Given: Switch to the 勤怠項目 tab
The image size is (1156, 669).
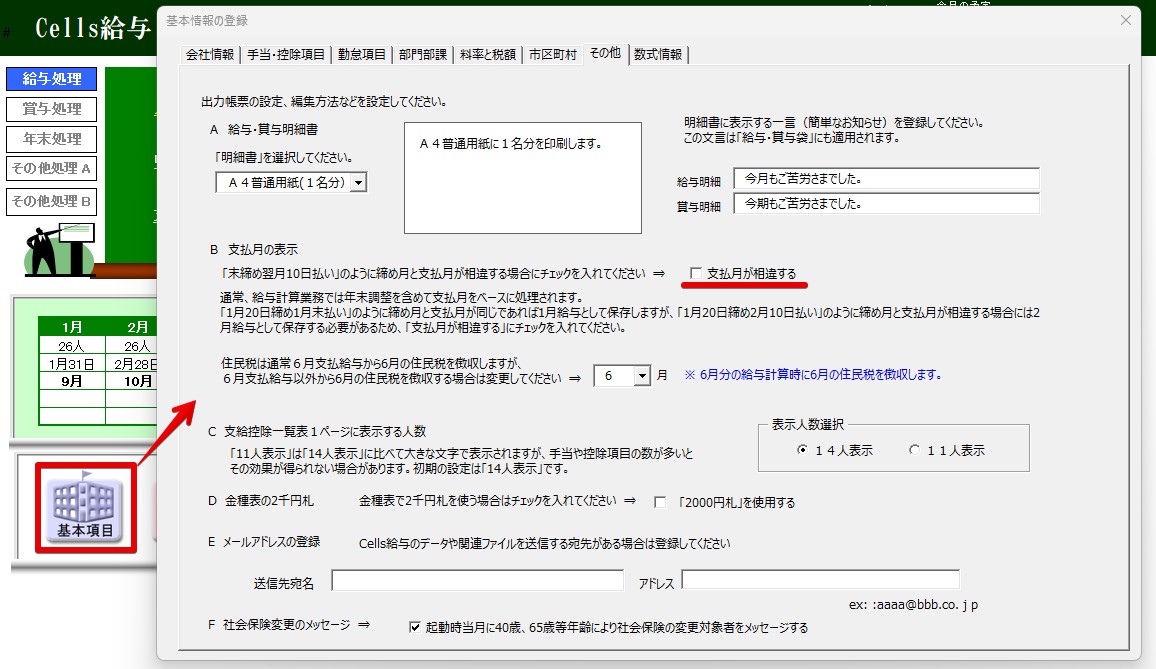Looking at the screenshot, I should click(x=361, y=55).
